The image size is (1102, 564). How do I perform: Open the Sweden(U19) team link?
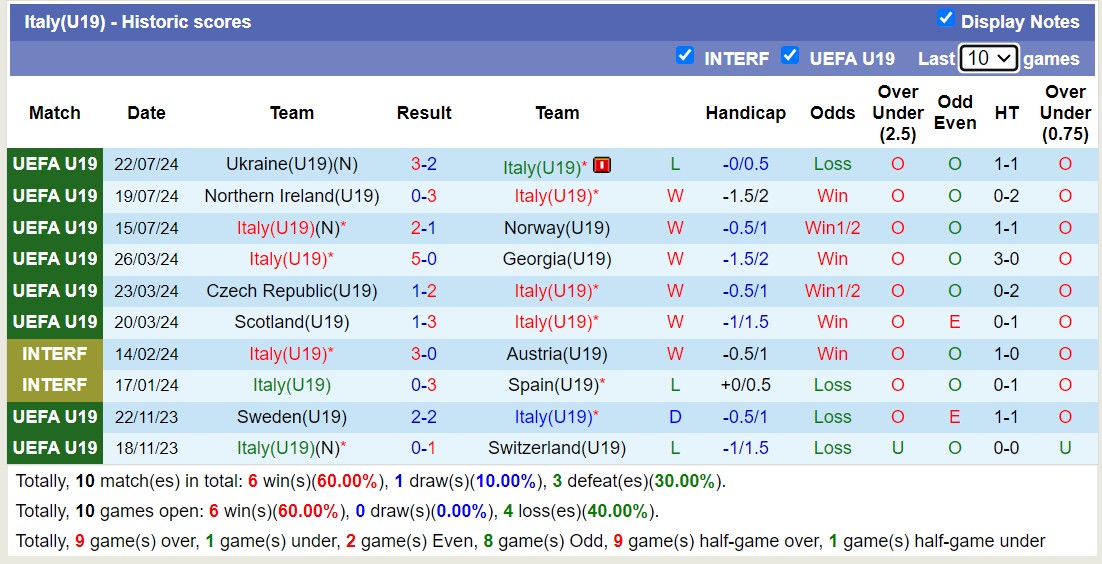pos(292,417)
